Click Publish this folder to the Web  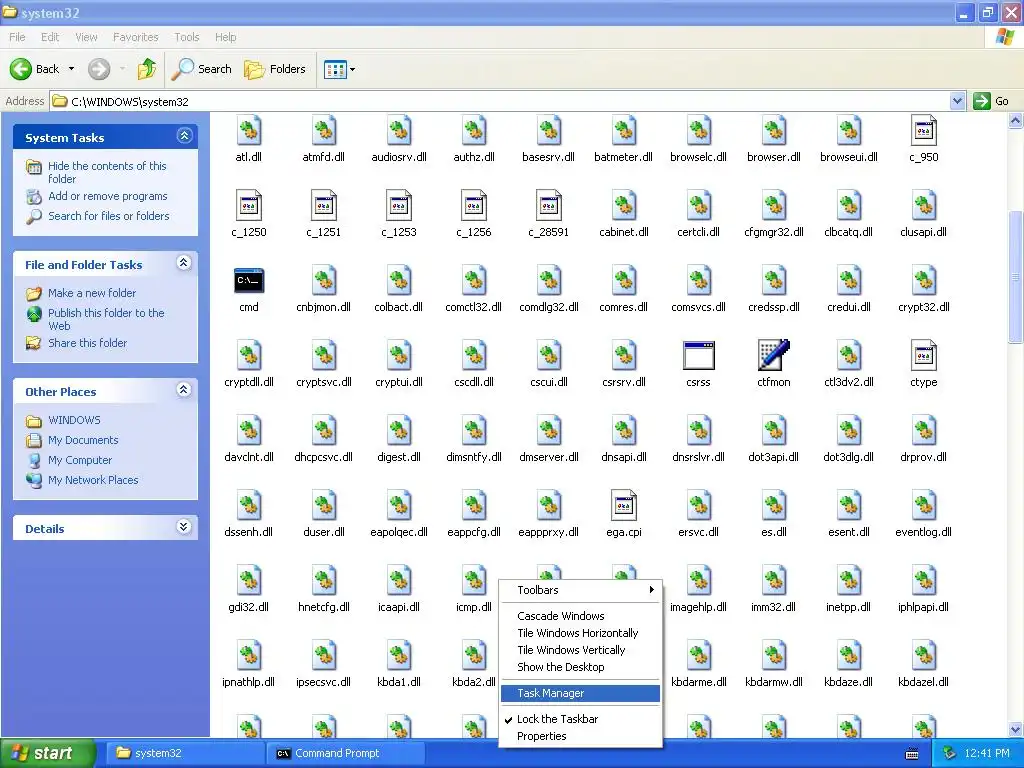(106, 319)
